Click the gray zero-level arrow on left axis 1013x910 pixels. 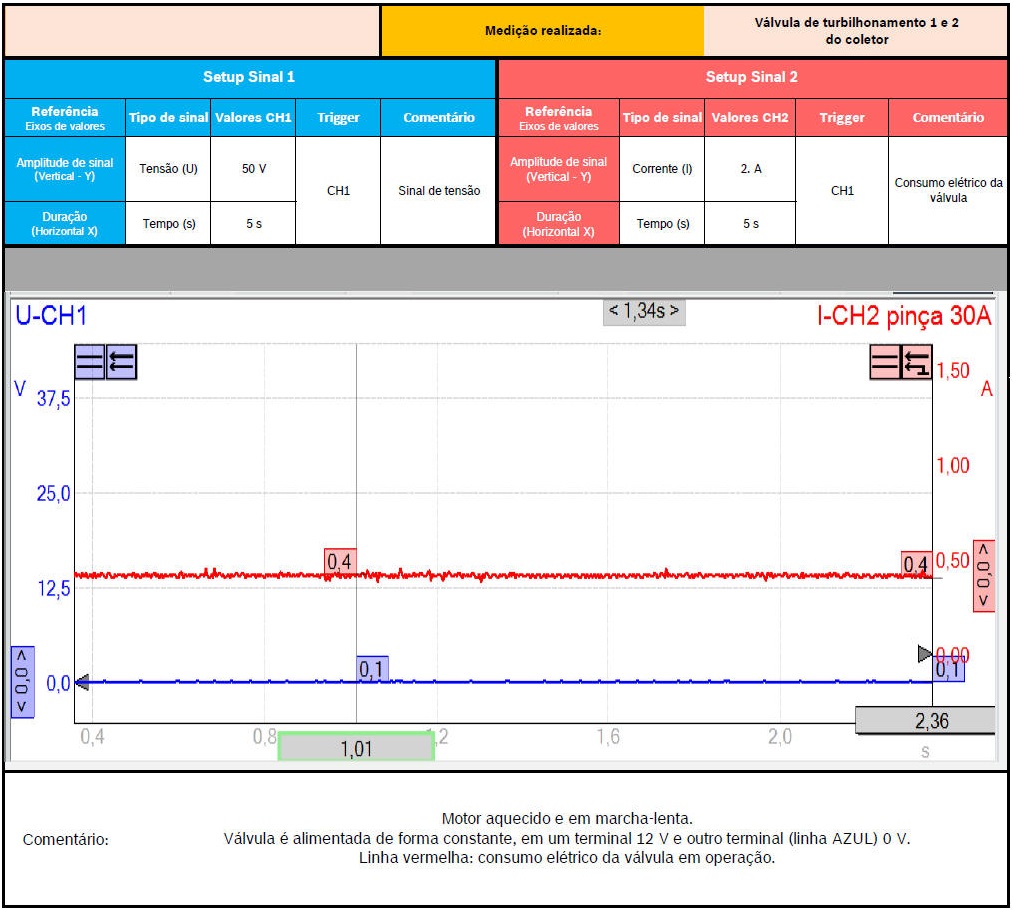point(82,683)
